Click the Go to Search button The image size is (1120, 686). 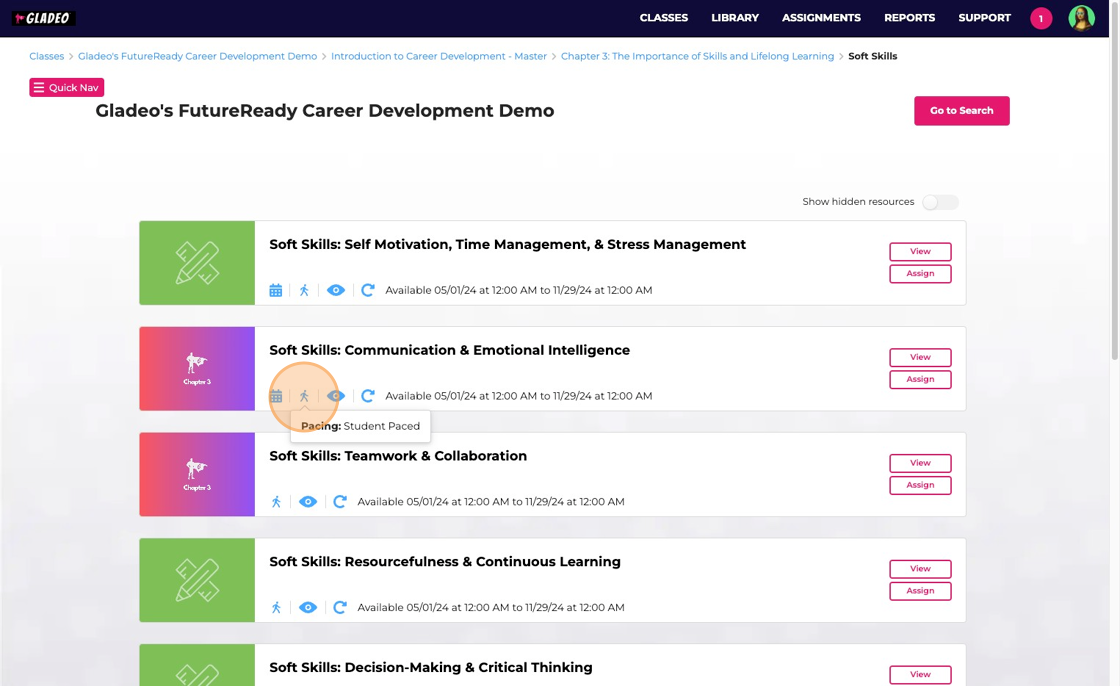pyautogui.click(x=961, y=111)
